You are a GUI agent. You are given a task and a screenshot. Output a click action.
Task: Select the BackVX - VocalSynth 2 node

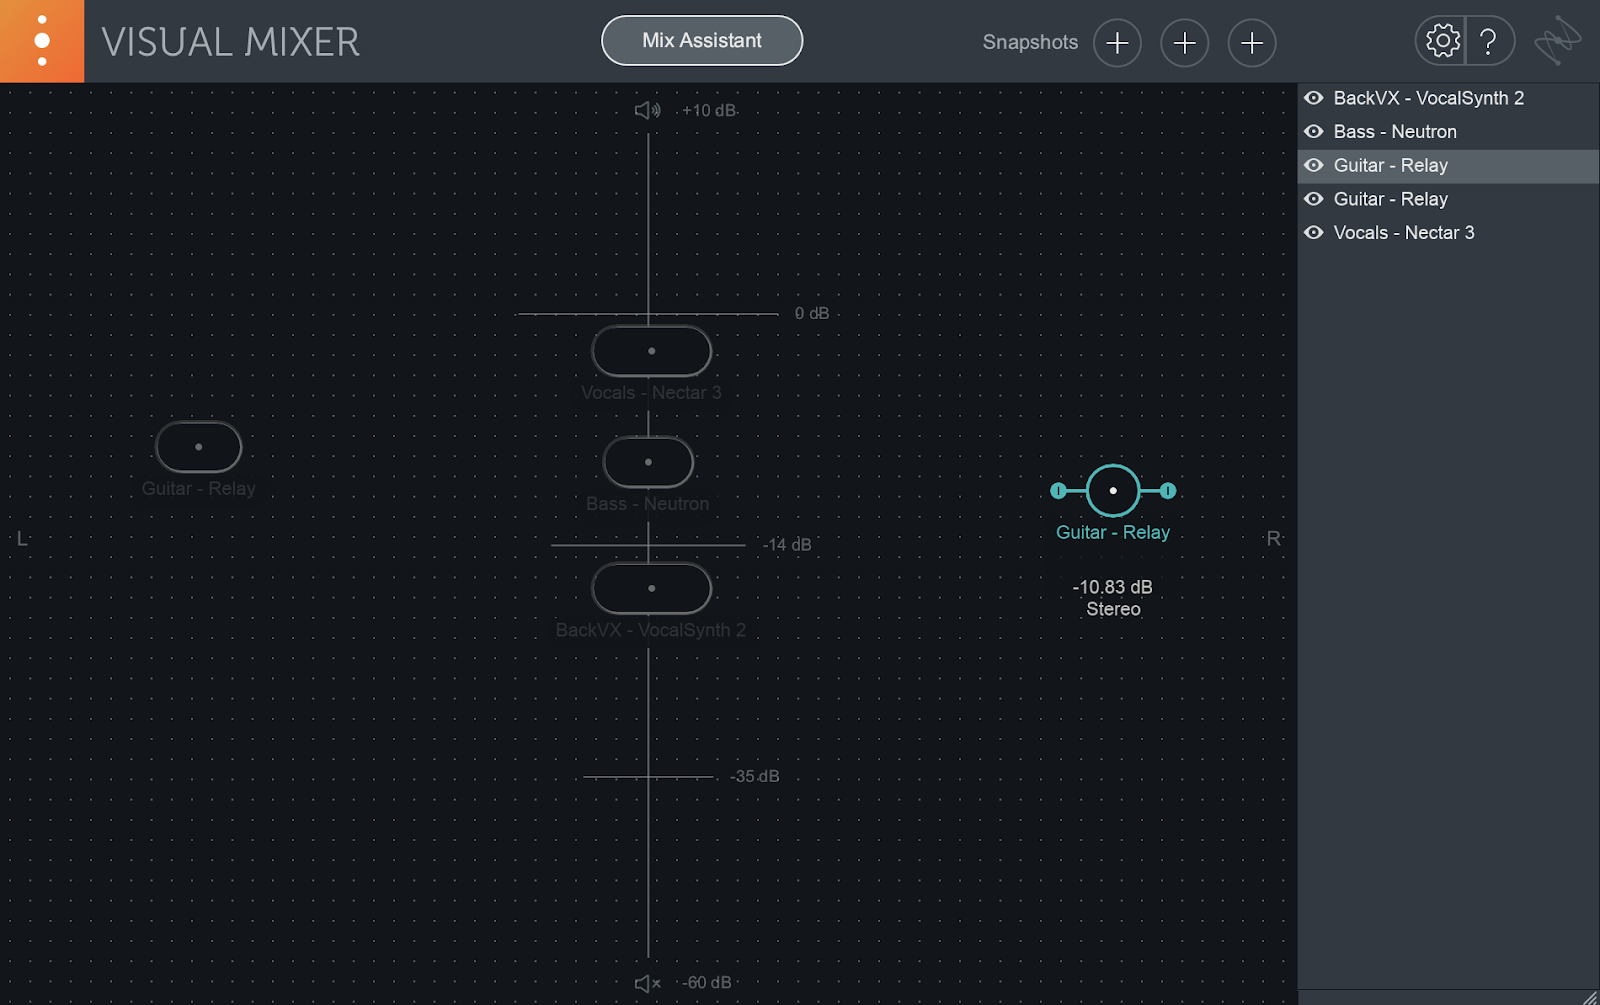point(651,588)
